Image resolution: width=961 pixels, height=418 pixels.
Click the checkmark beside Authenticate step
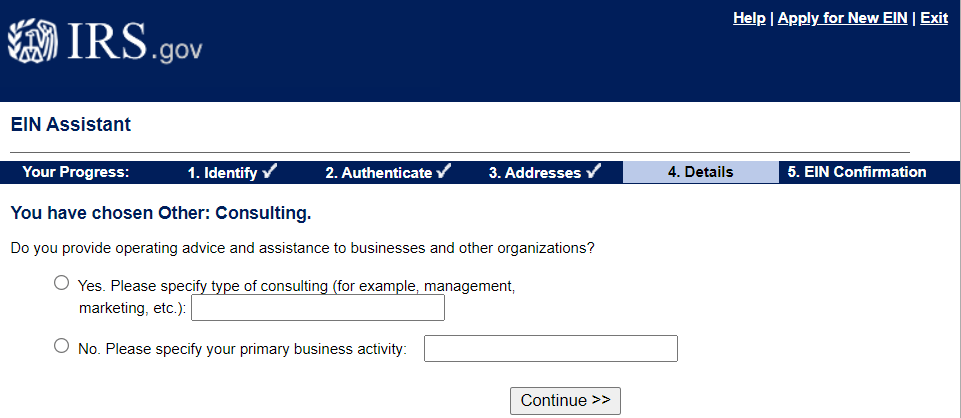tap(444, 172)
